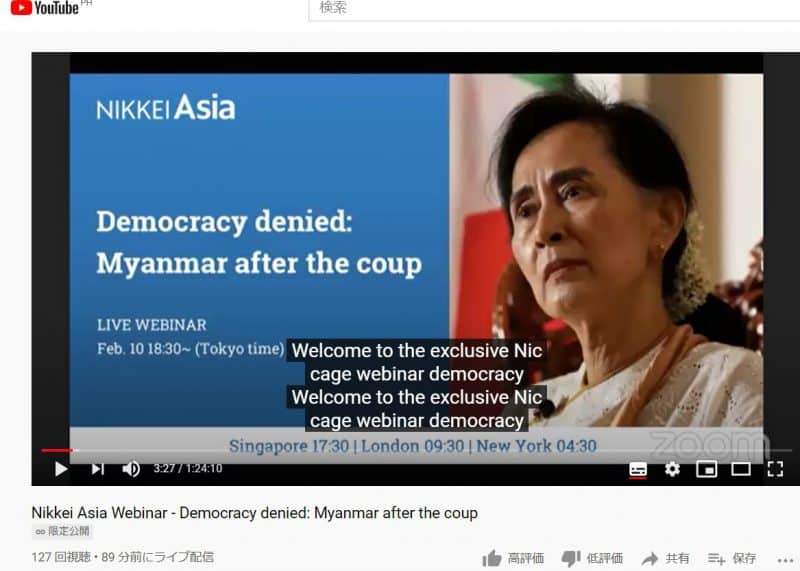Mute the video volume speaker icon
Viewport: 800px width, 571px height.
coord(131,468)
